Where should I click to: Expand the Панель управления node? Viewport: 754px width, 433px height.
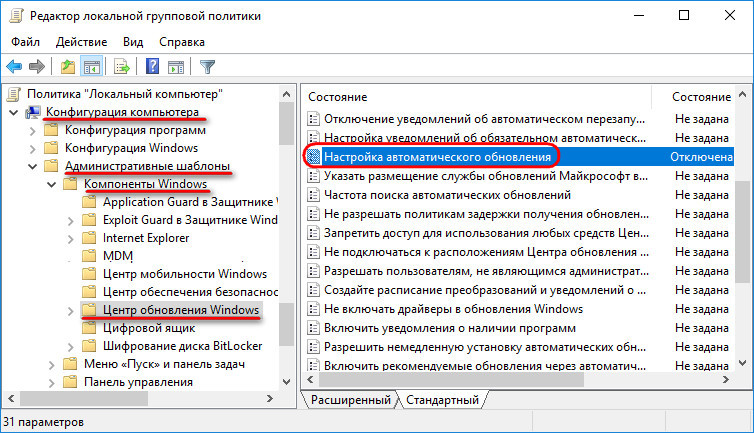tap(51, 383)
